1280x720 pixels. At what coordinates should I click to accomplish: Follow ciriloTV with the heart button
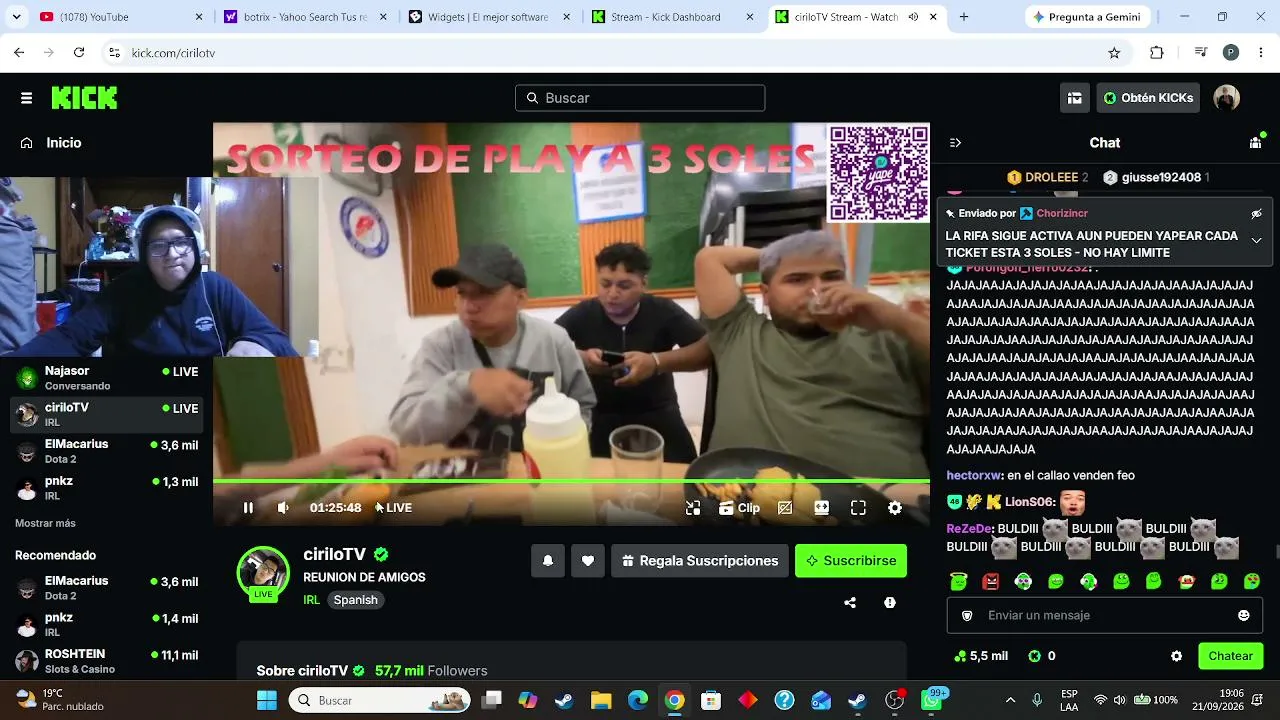pyautogui.click(x=588, y=561)
